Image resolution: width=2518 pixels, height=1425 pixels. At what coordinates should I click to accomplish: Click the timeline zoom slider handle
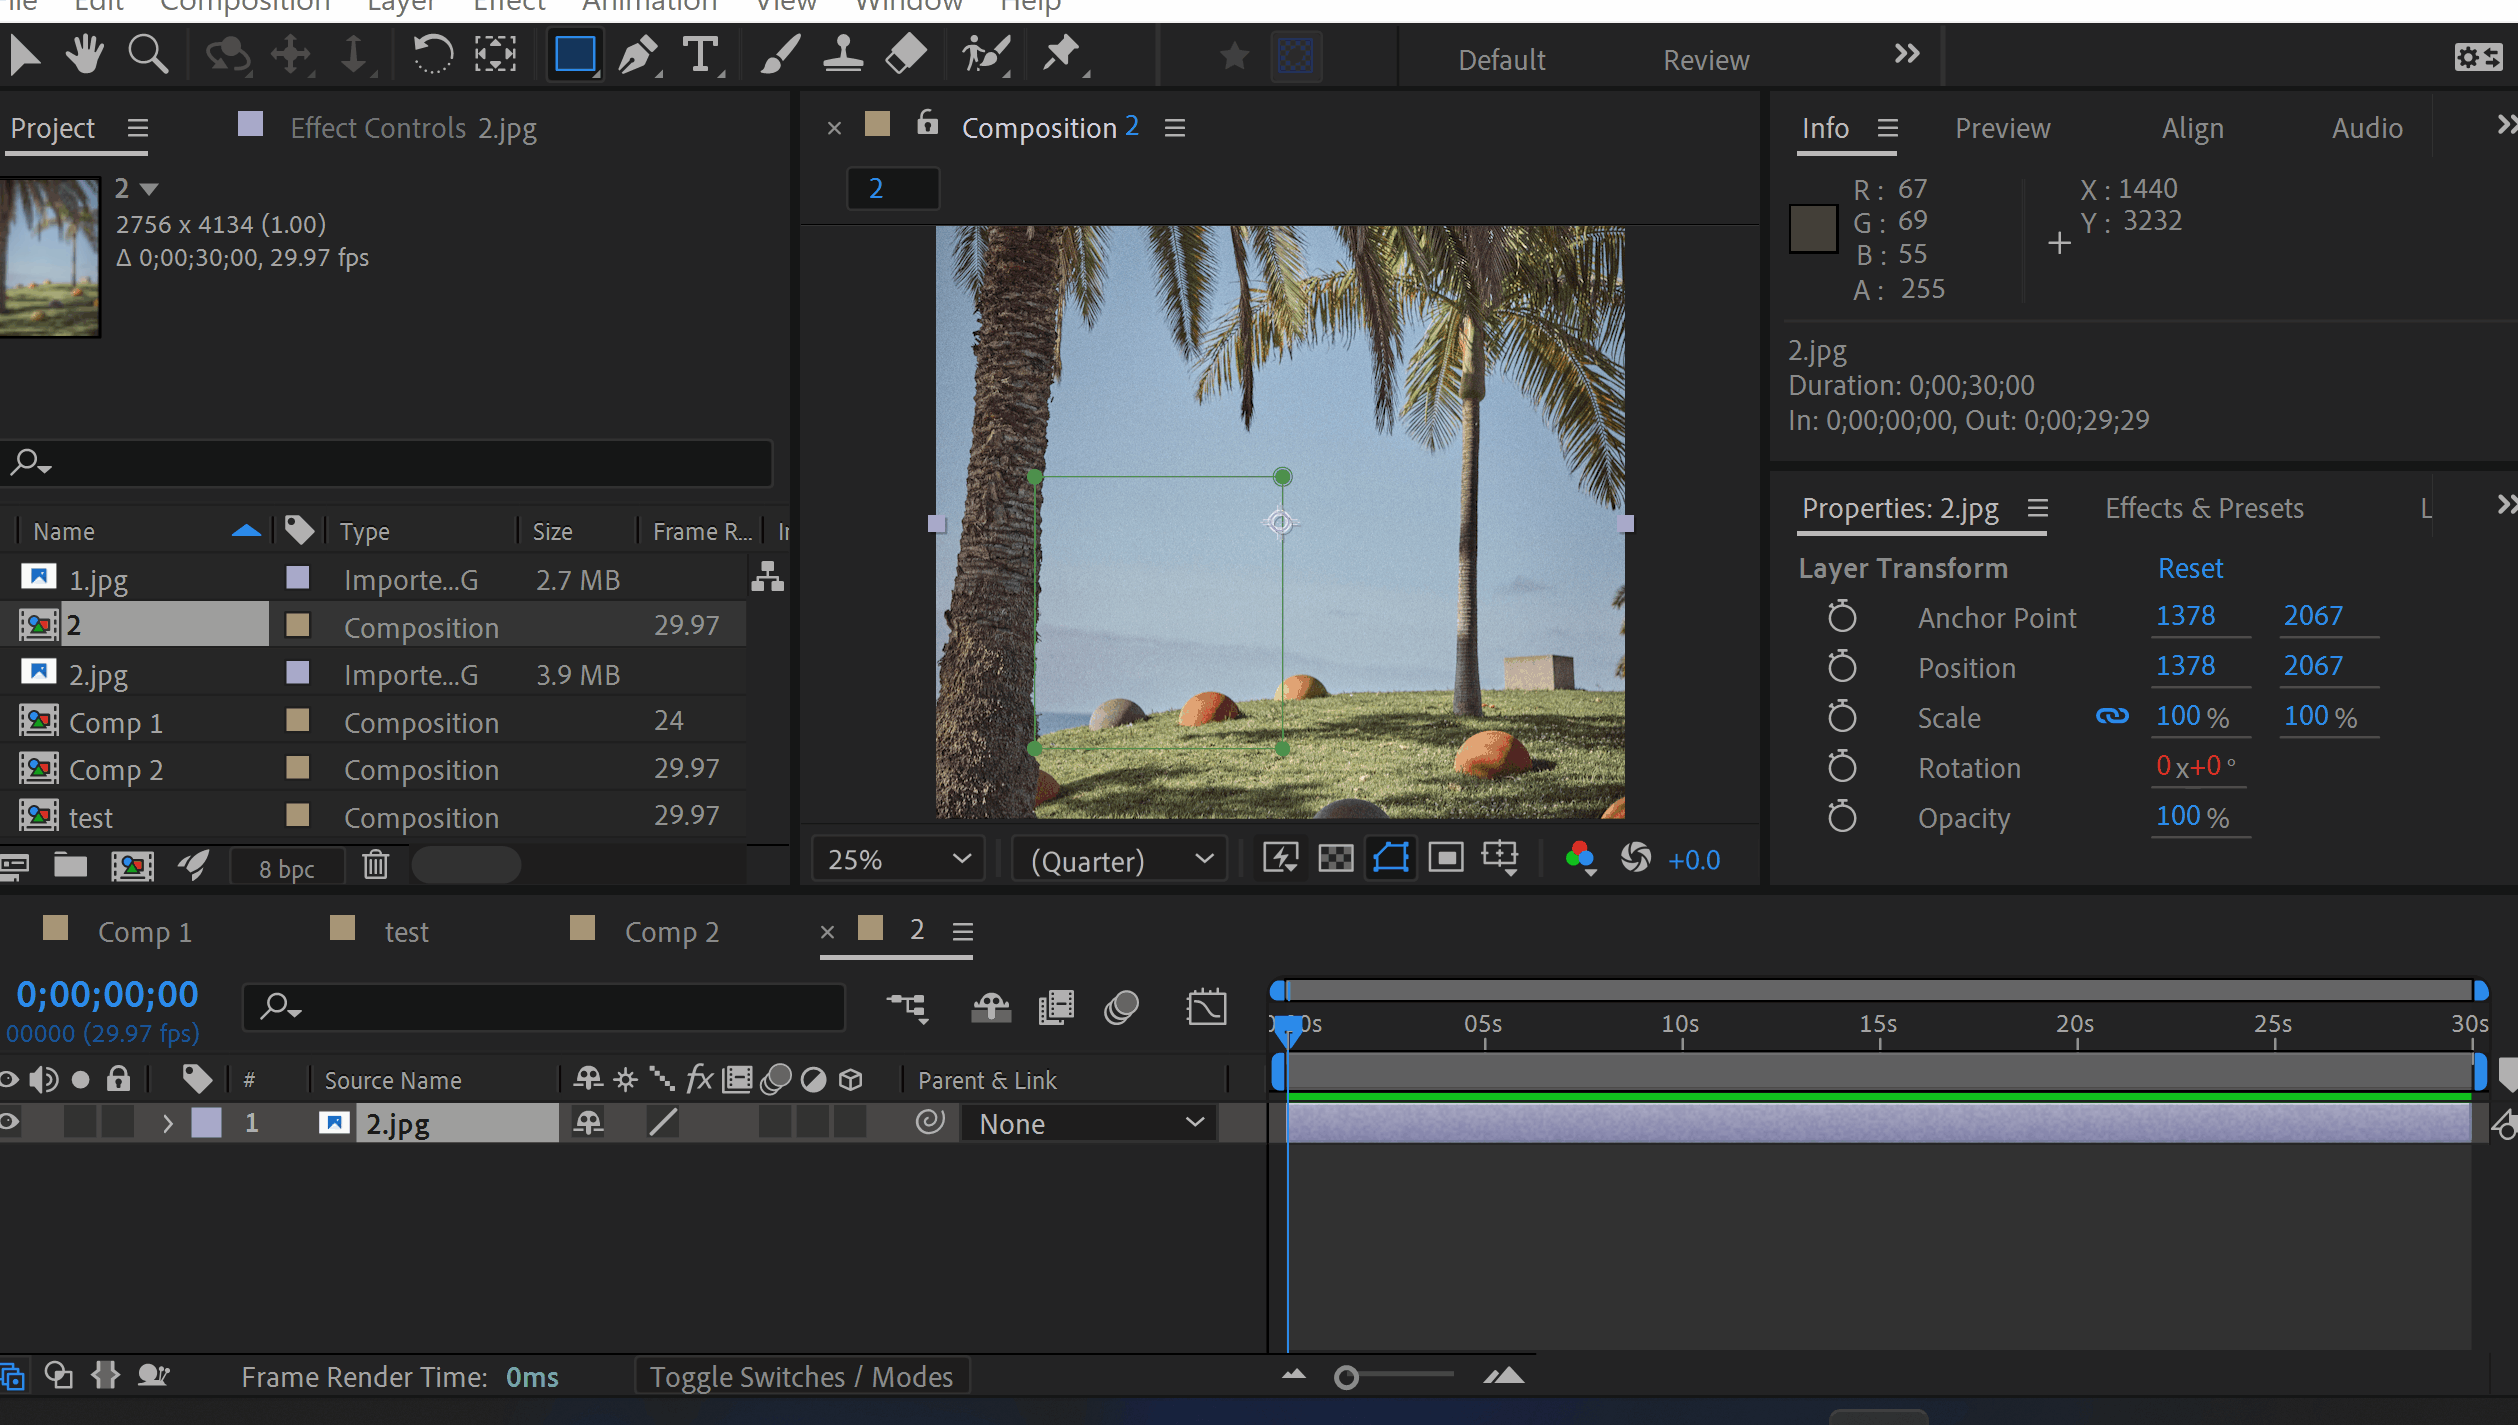[x=1346, y=1378]
